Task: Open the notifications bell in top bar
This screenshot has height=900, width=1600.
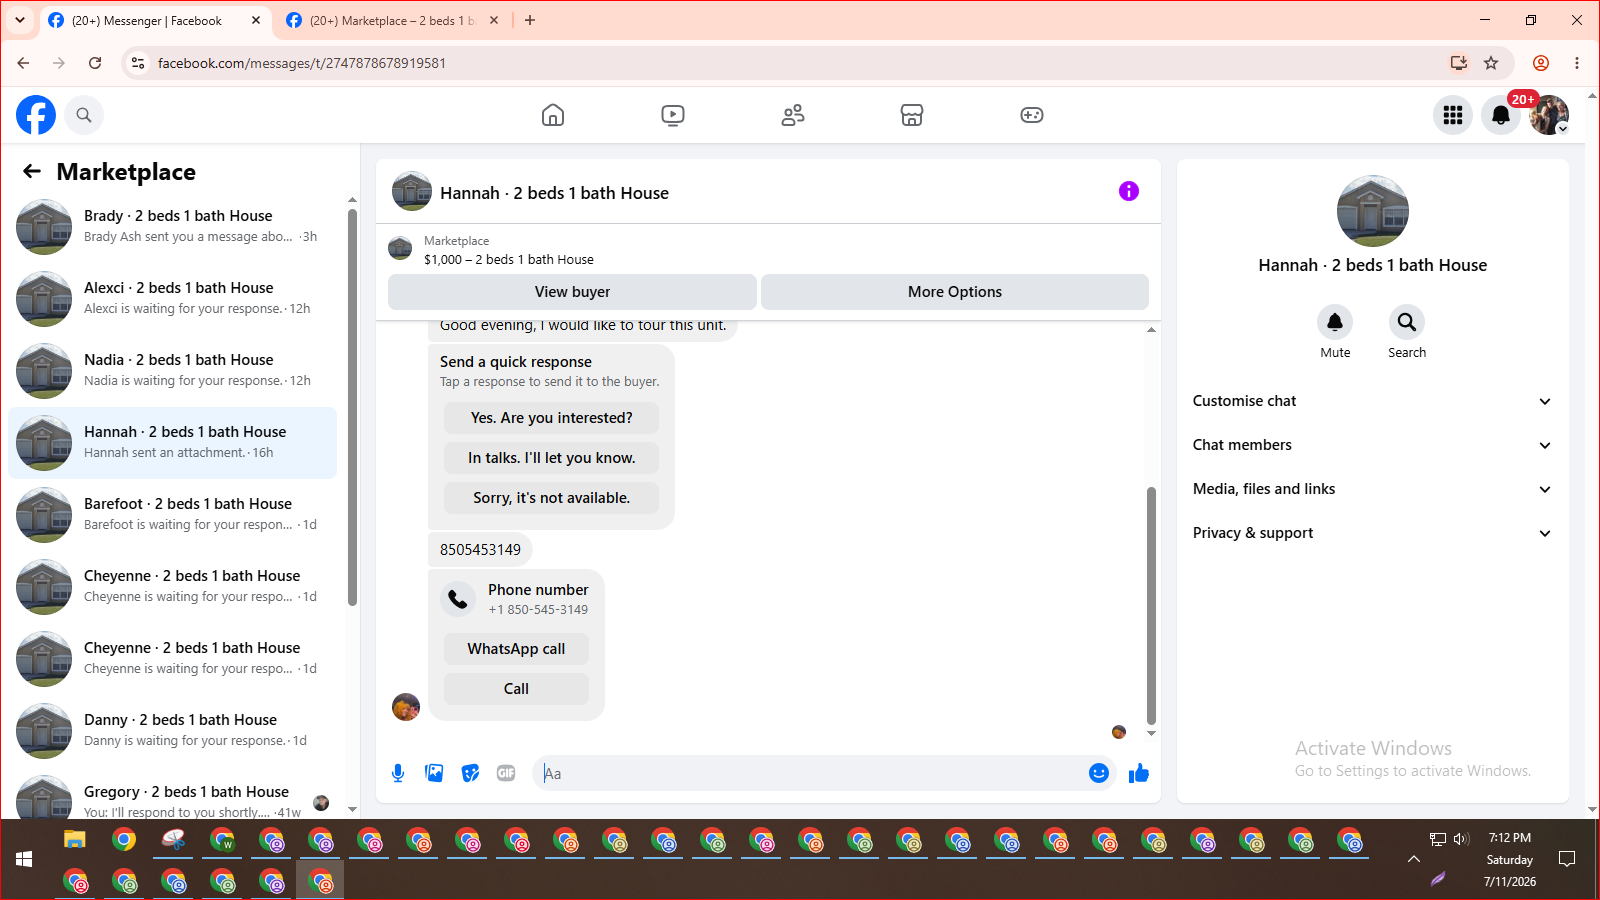Action: coord(1501,115)
